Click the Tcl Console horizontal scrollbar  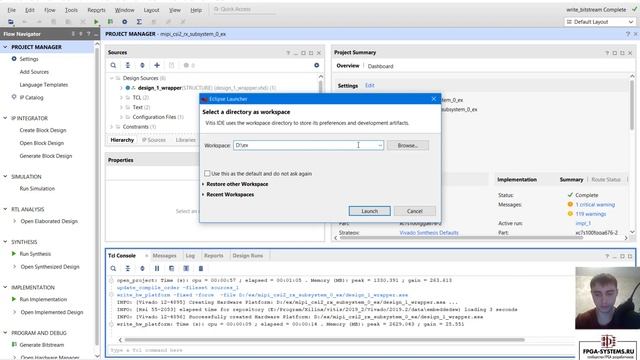(x=324, y=340)
